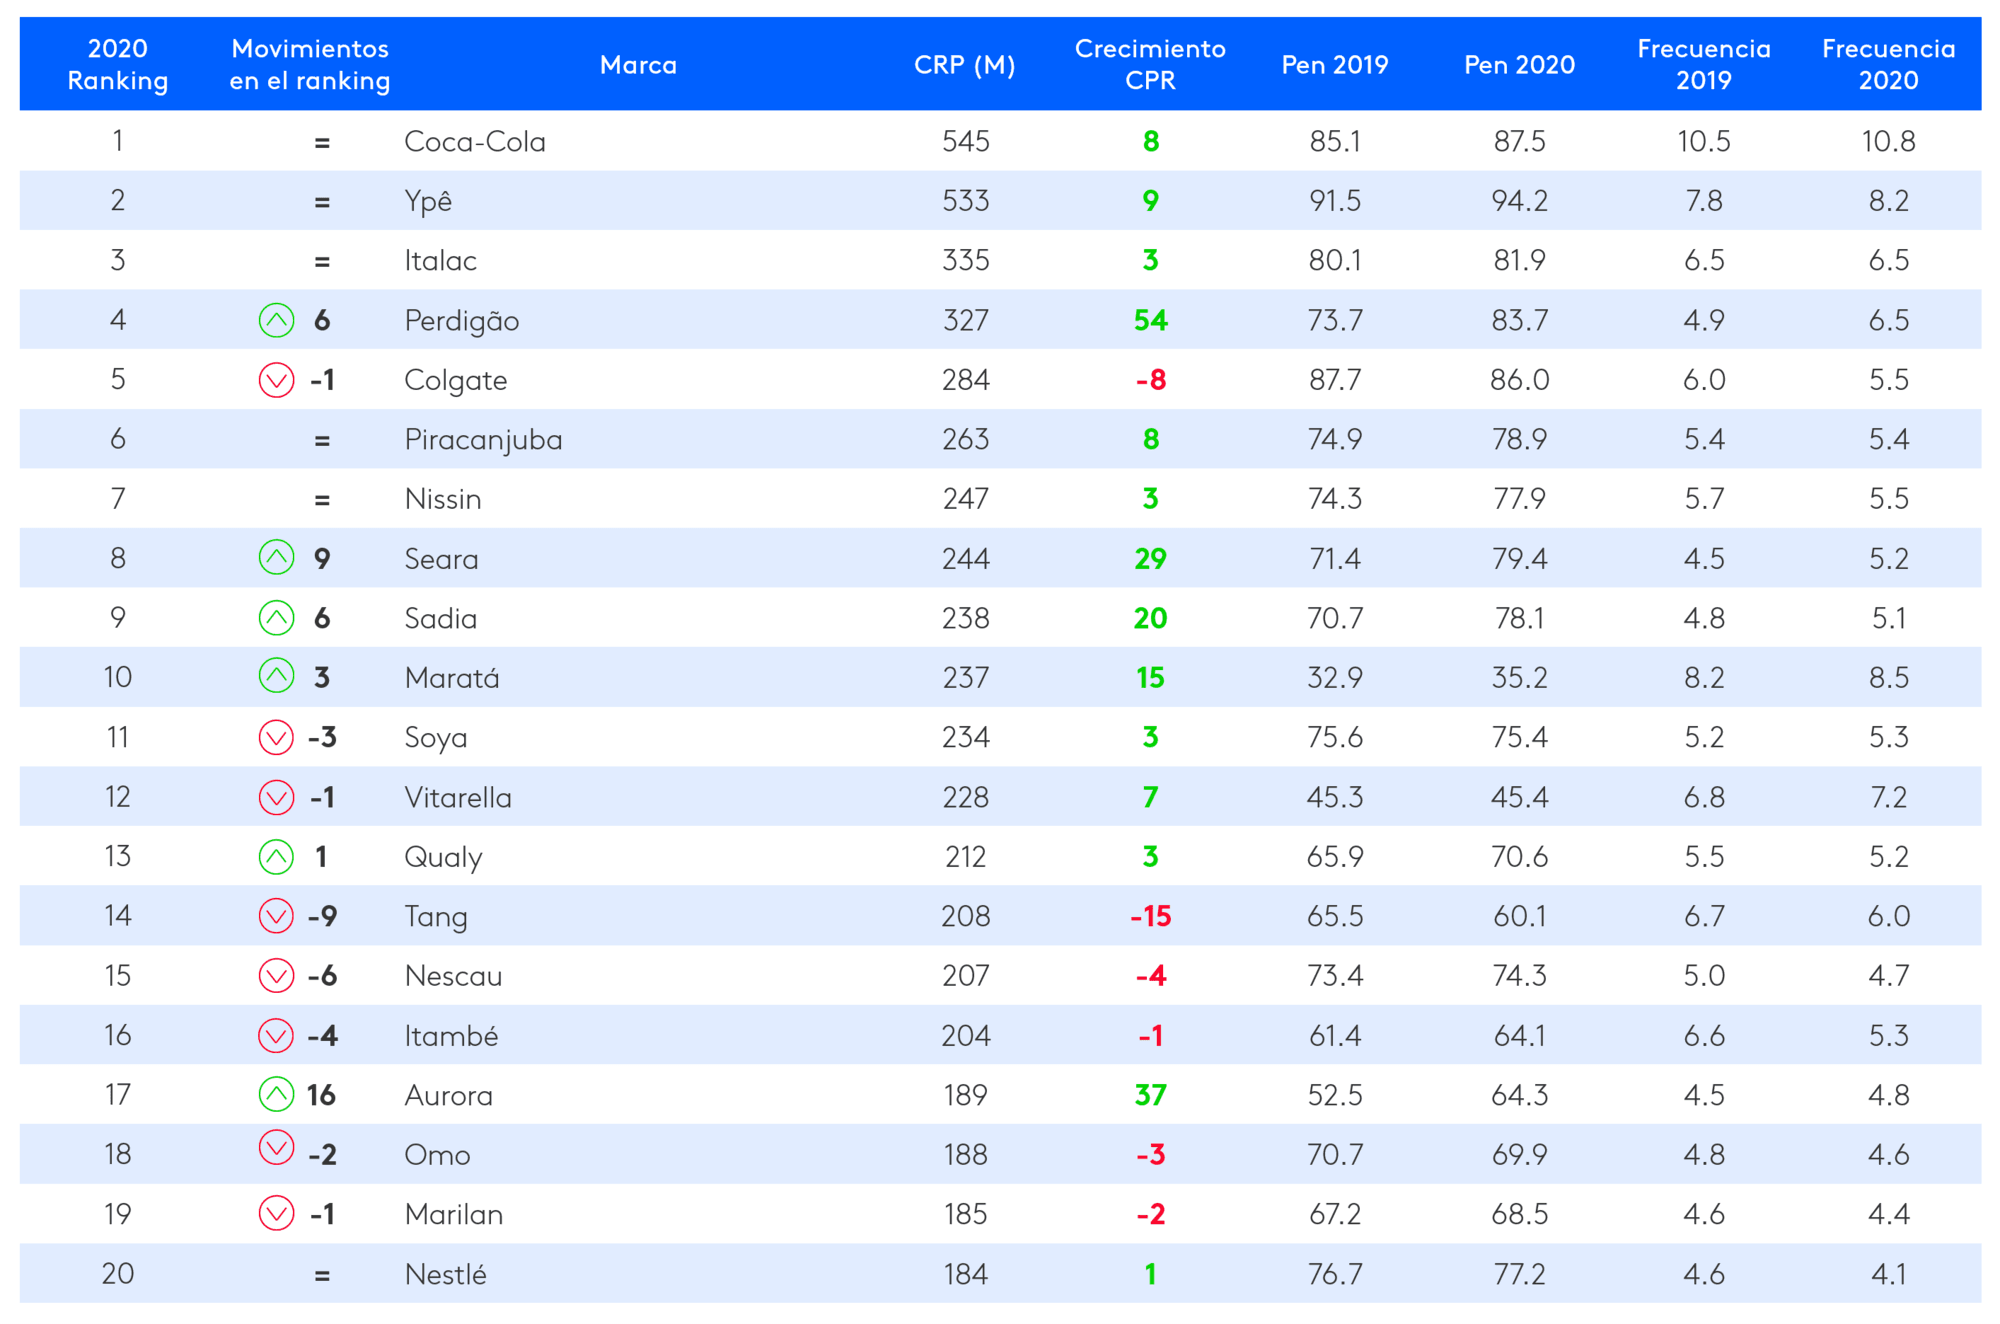Click the CRP (M) column header

click(964, 65)
